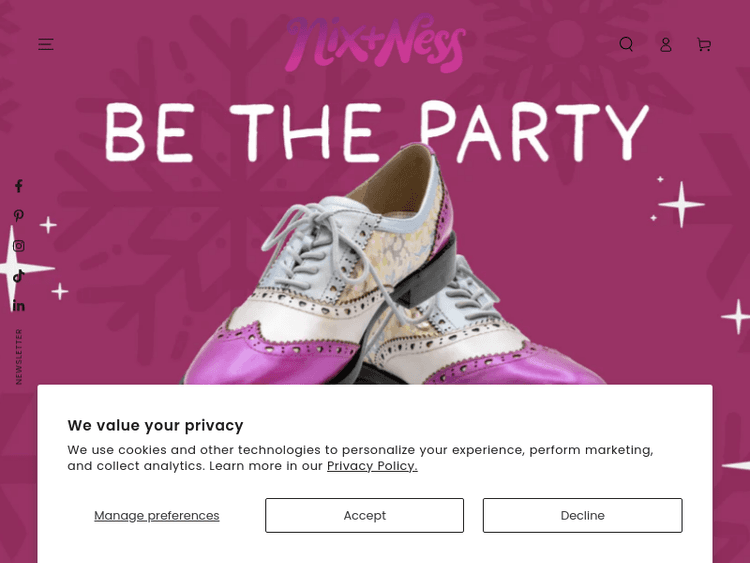Accept cookies in the privacy banner
Viewport: 750px width, 563px height.
(x=364, y=516)
